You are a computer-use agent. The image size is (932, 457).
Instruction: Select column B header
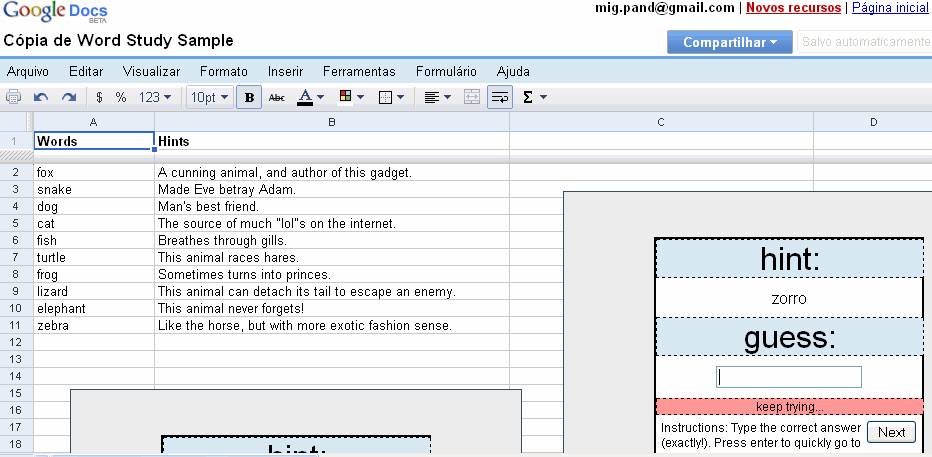332,122
